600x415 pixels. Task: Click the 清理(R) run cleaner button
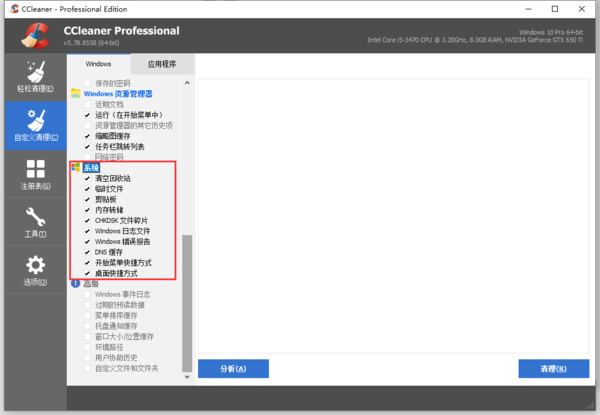(553, 368)
